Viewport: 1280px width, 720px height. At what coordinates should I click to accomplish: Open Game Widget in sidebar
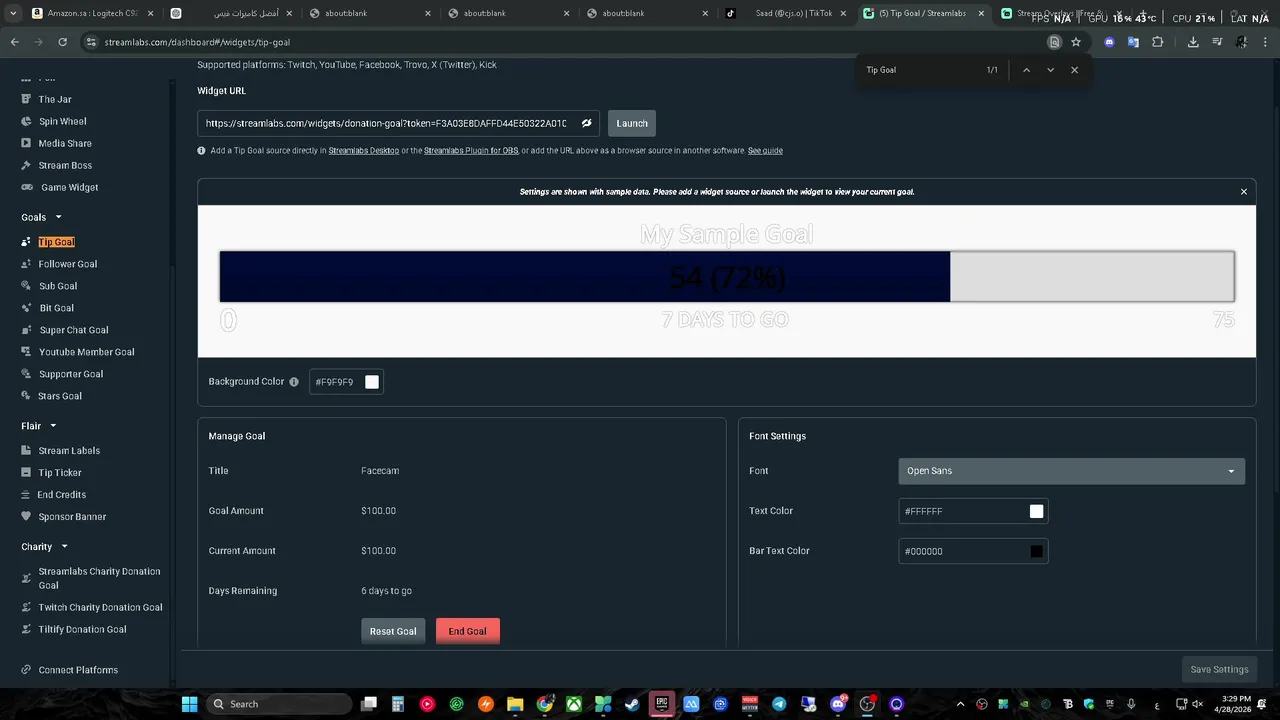coord(69,187)
